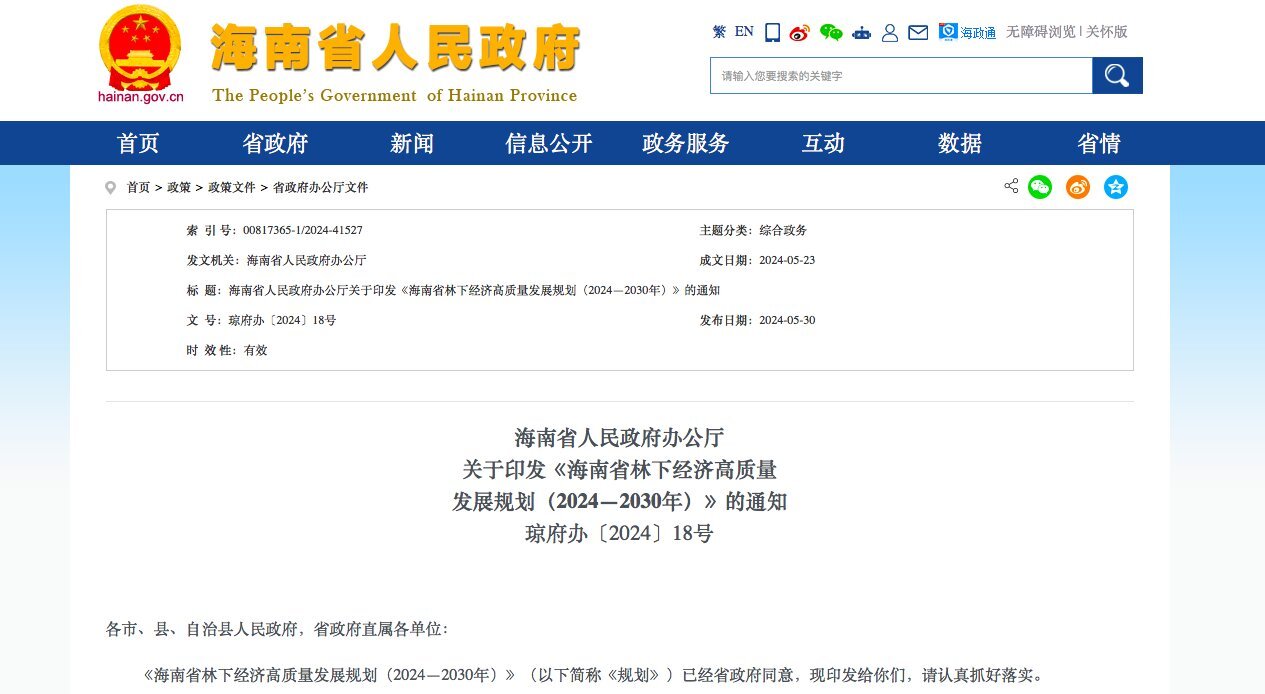This screenshot has height=694, width=1265.
Task: Open the 政务服务 menu item
Action: (x=685, y=143)
